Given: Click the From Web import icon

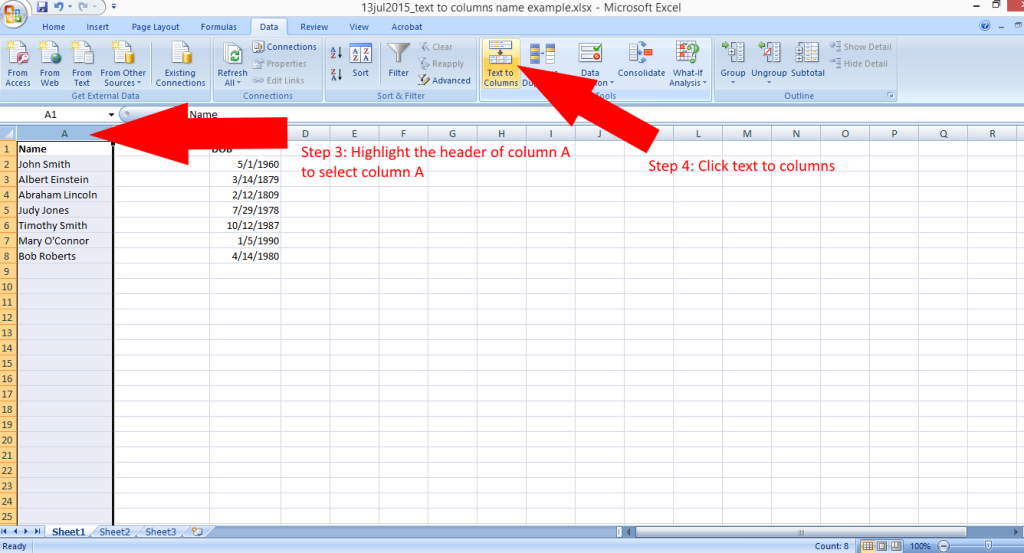Looking at the screenshot, I should [x=50, y=63].
